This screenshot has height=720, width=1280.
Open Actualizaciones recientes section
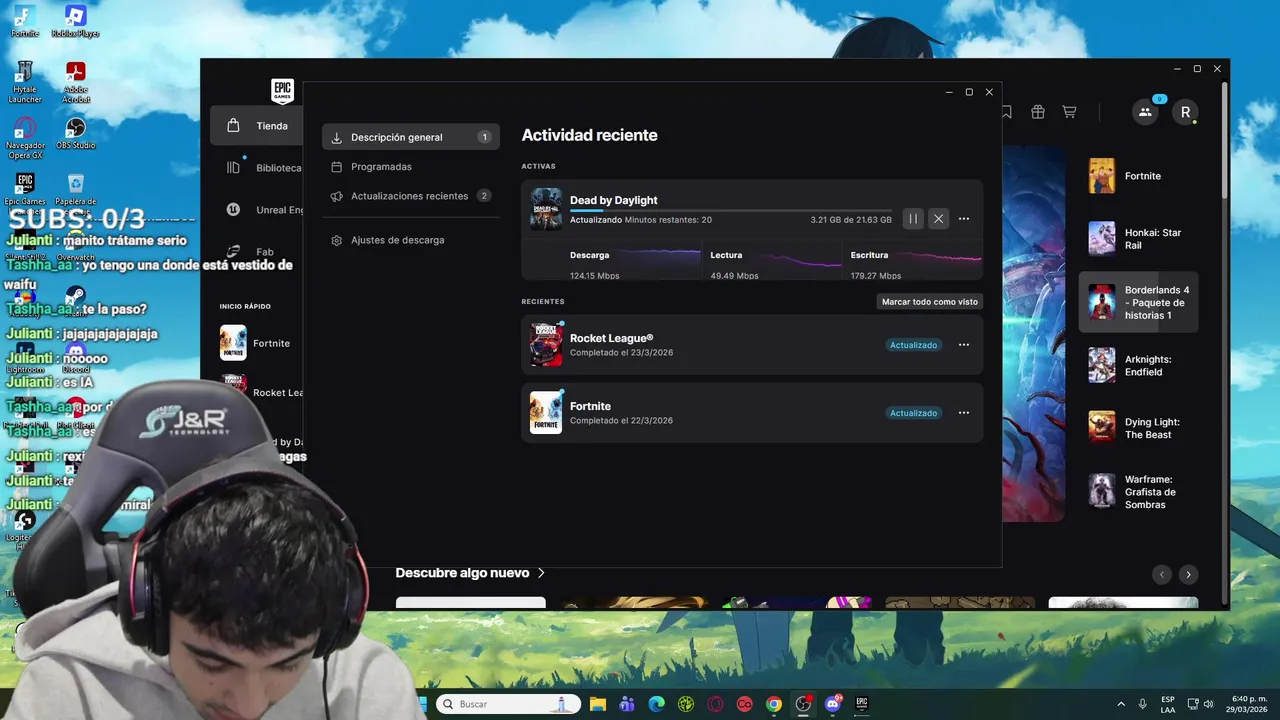pos(411,196)
